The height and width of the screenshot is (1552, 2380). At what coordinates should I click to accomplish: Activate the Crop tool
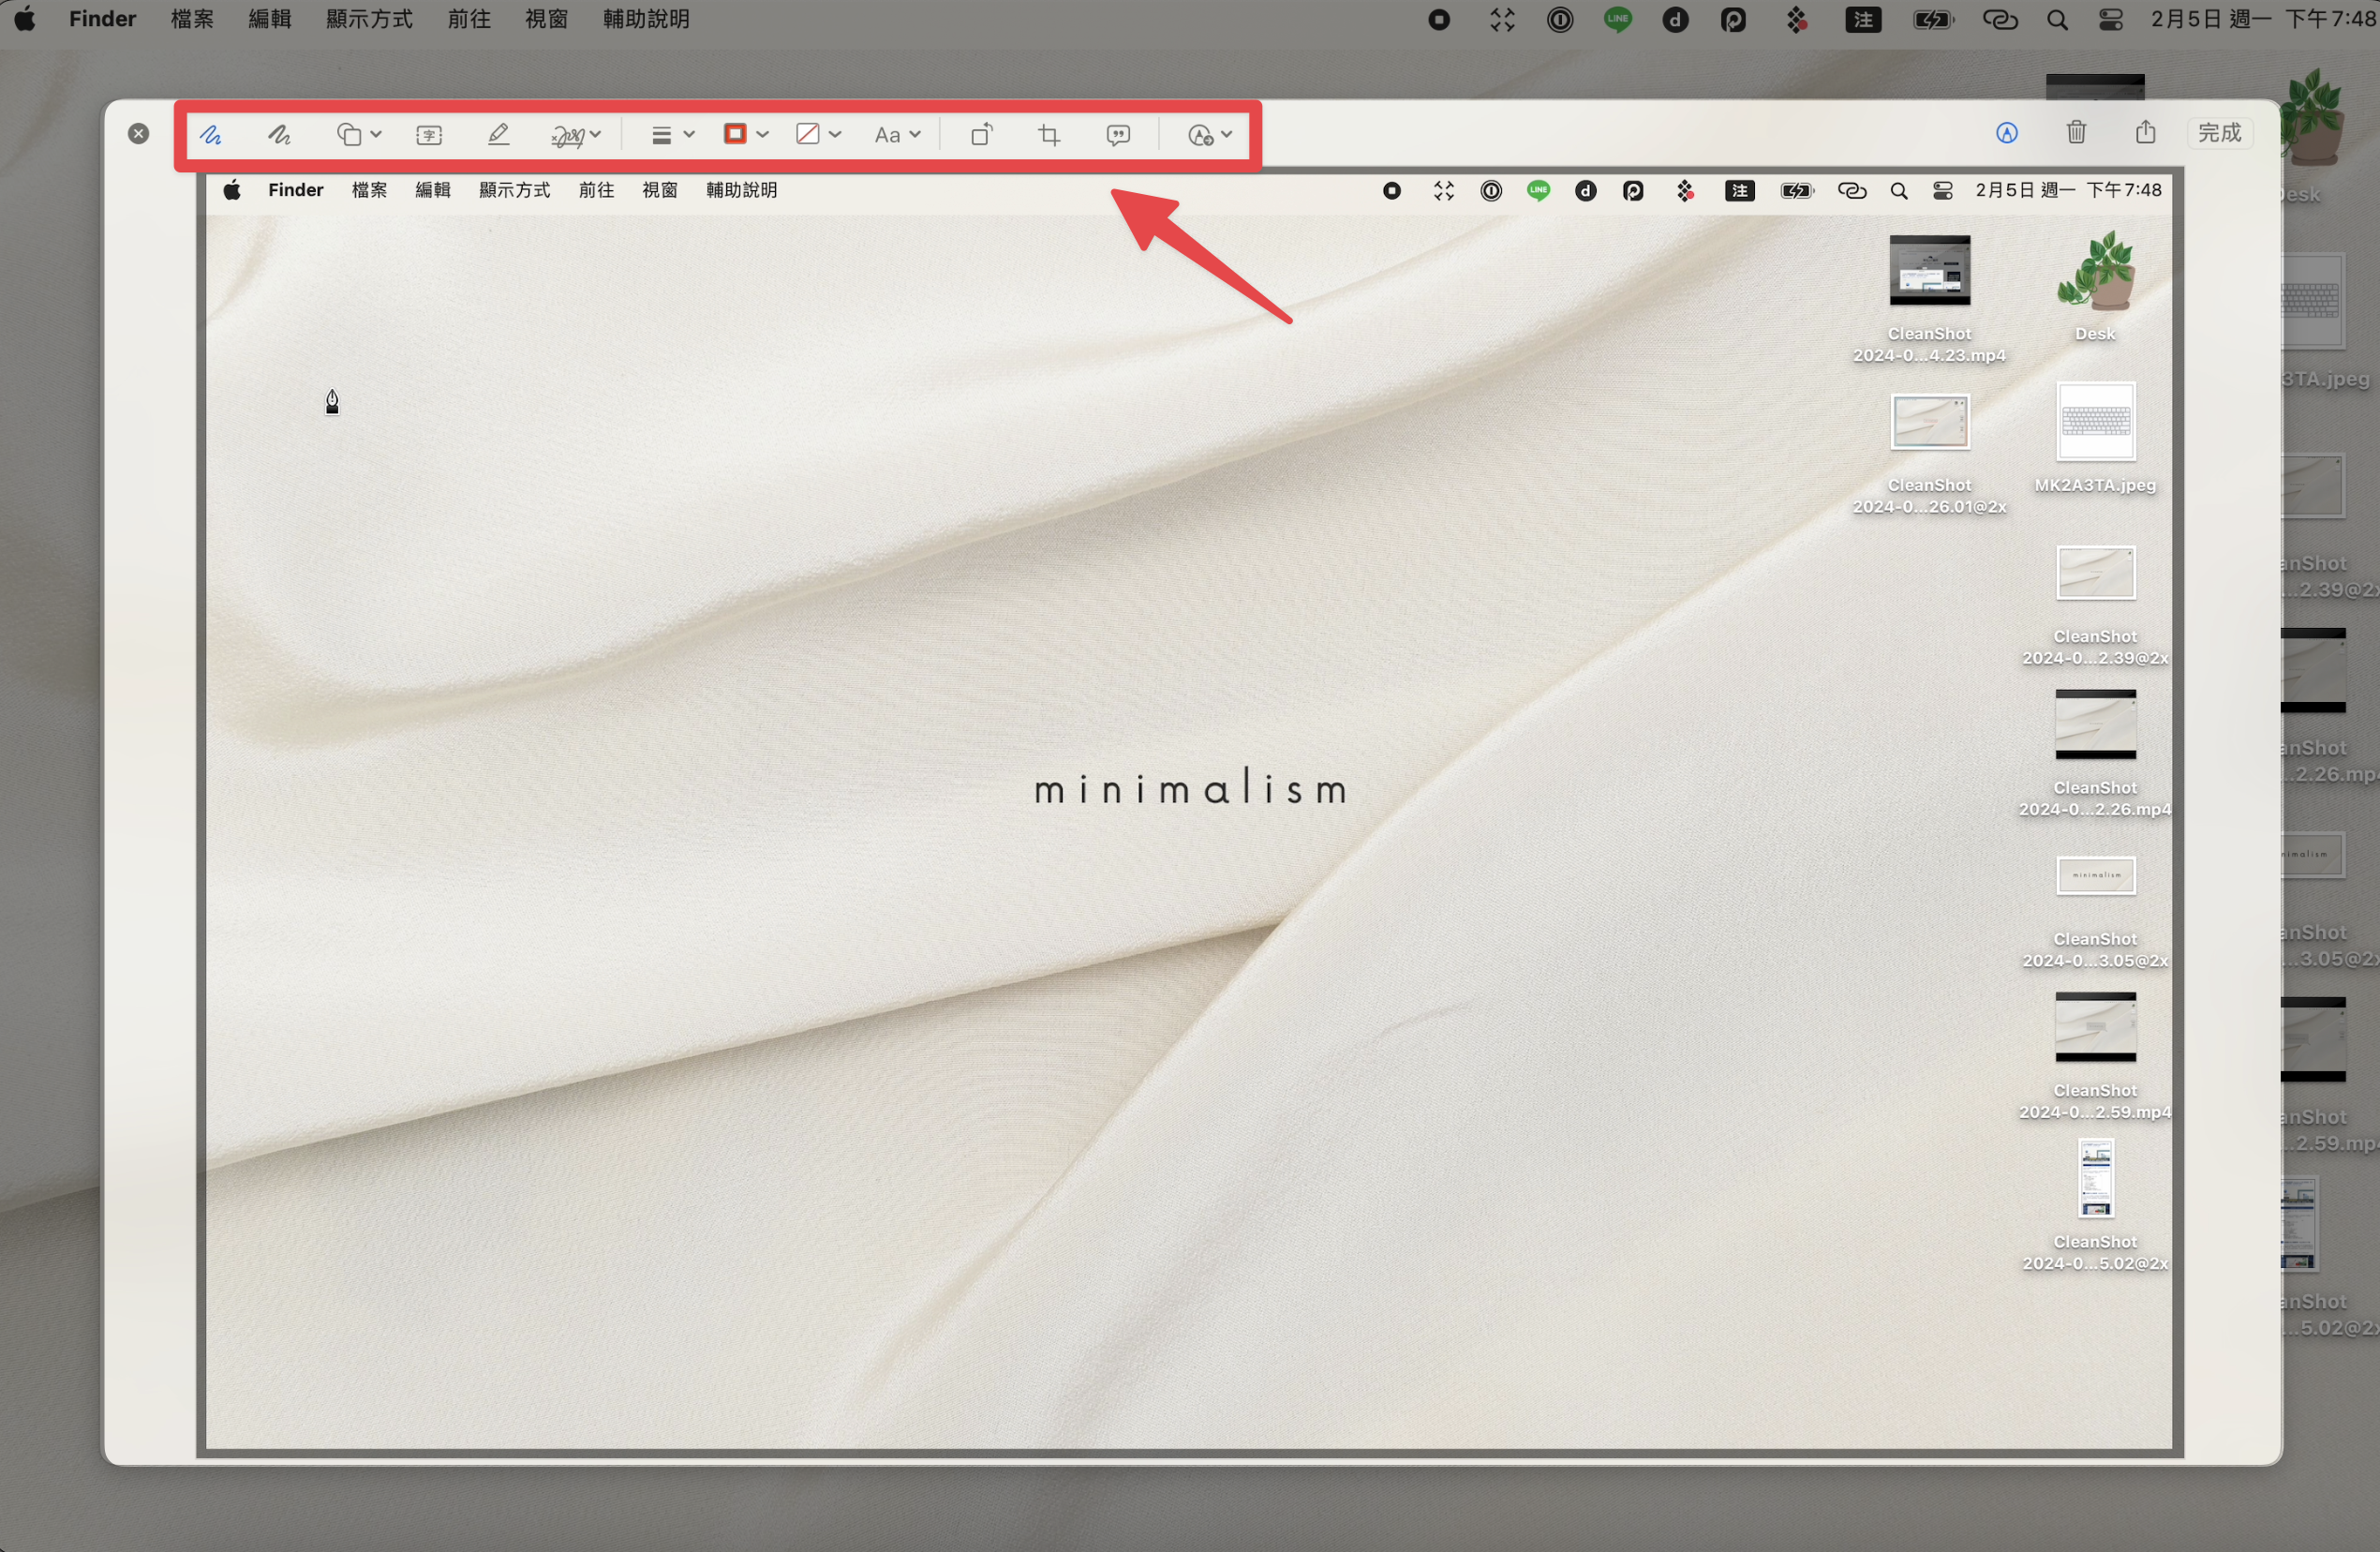[1049, 135]
